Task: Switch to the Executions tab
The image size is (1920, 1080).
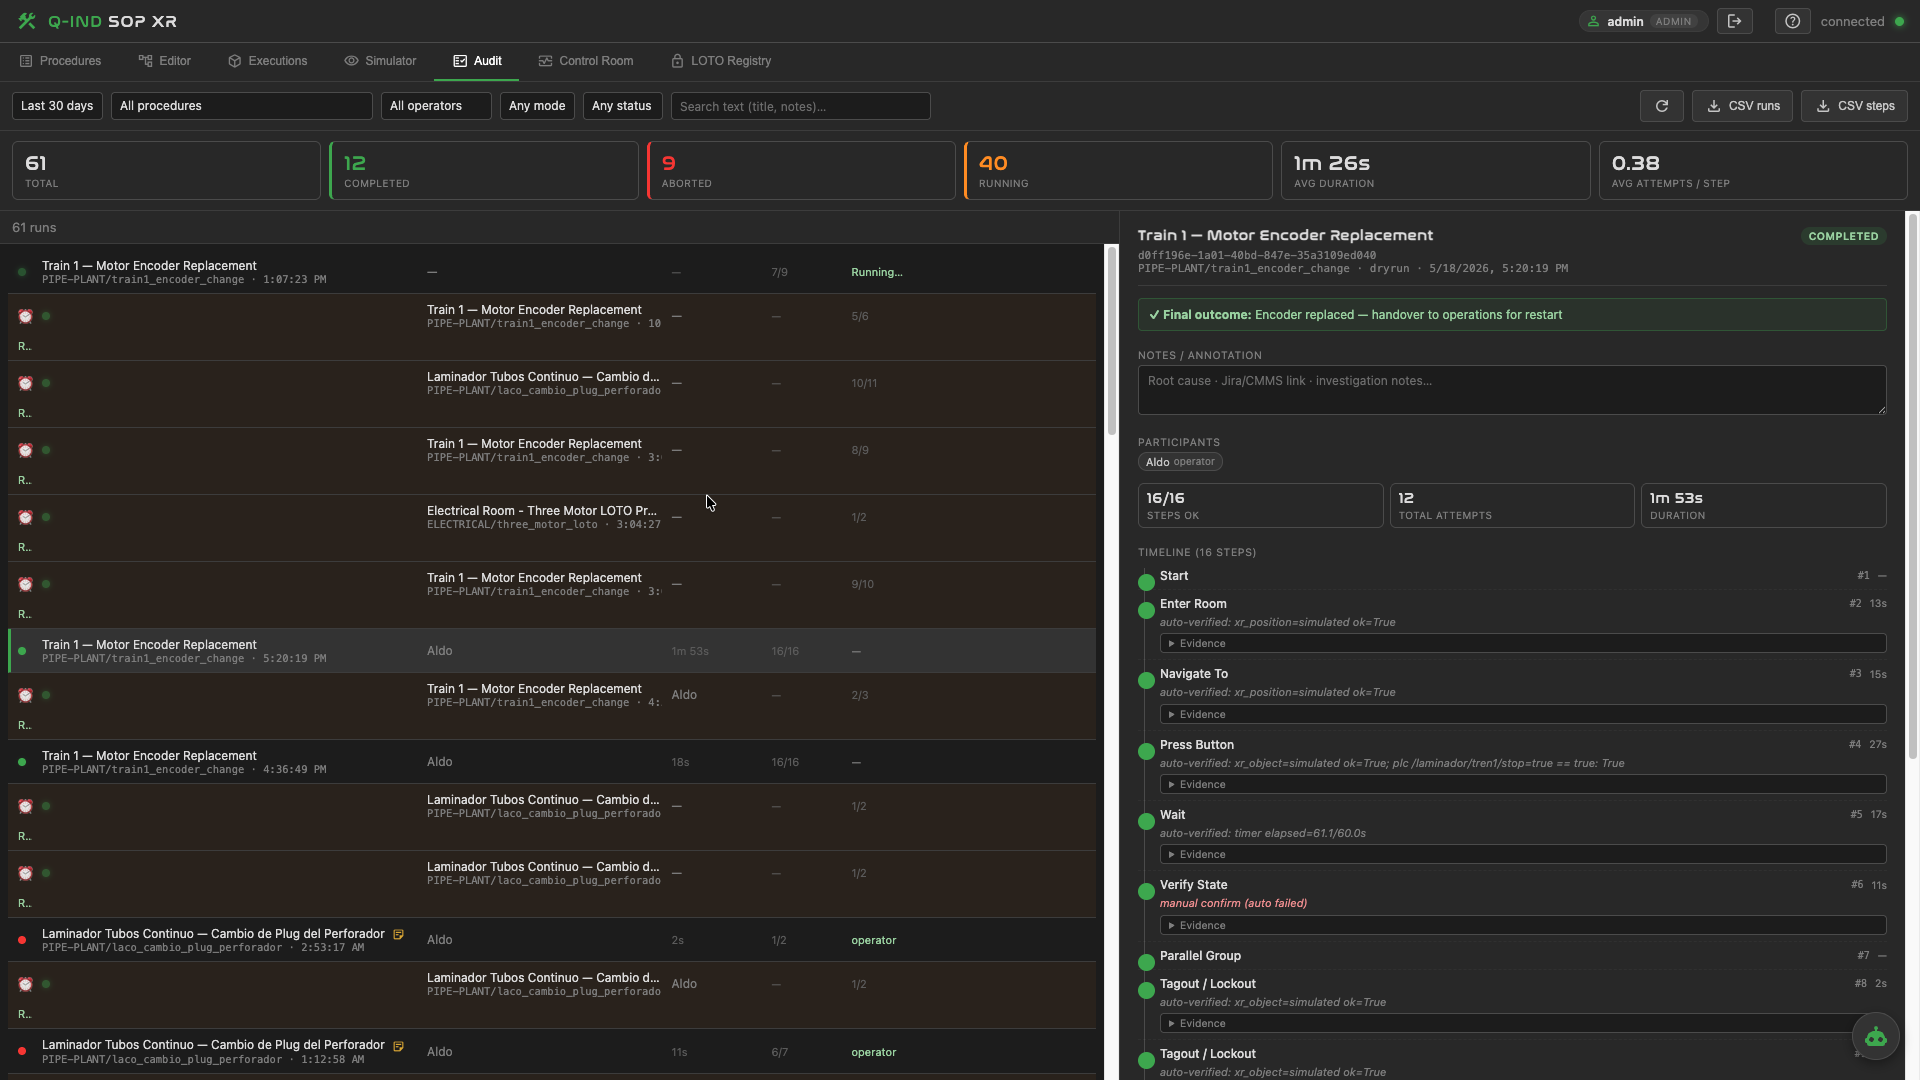Action: pyautogui.click(x=268, y=61)
